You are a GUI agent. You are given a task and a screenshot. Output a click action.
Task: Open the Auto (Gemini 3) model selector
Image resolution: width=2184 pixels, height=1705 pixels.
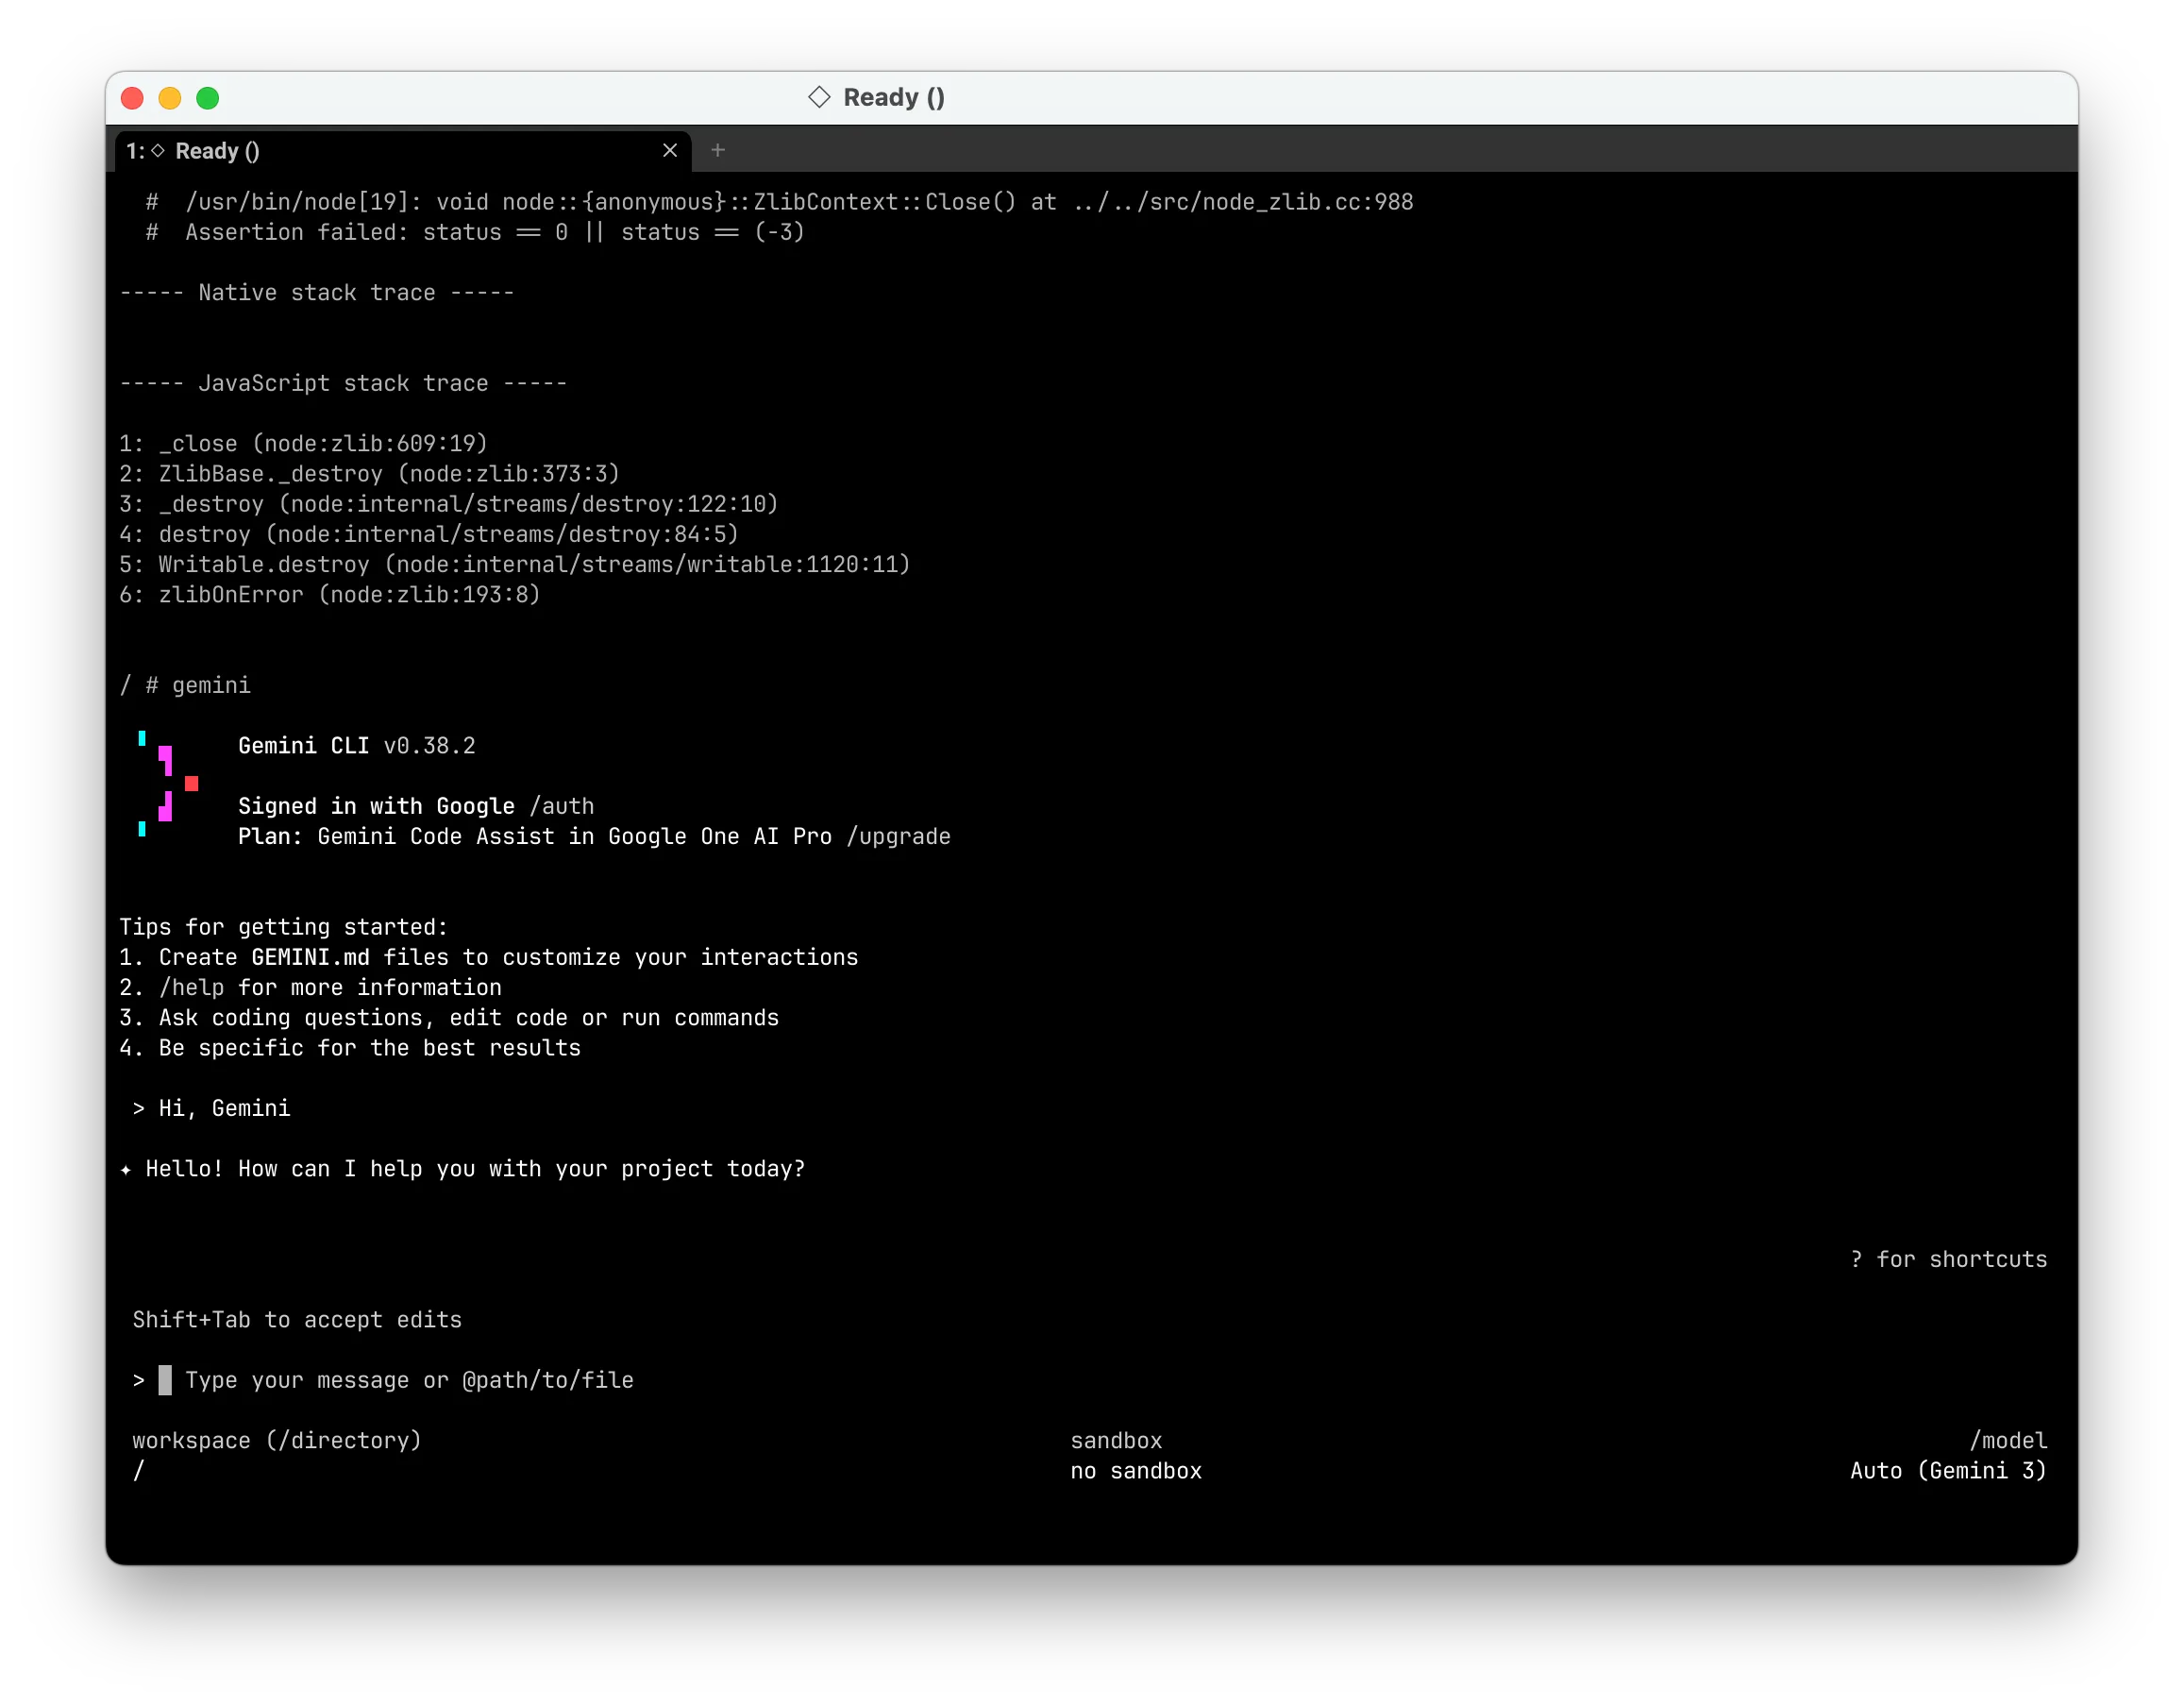coord(1946,1470)
